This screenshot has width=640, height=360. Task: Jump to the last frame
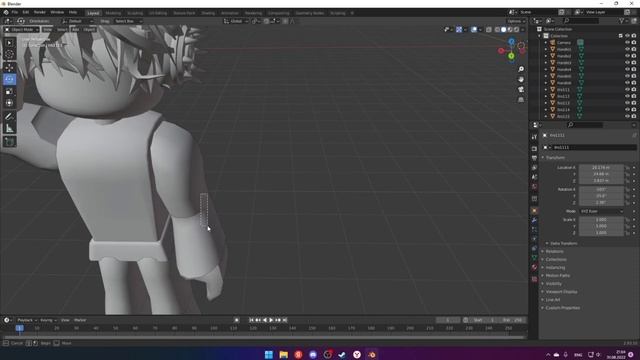coord(285,320)
